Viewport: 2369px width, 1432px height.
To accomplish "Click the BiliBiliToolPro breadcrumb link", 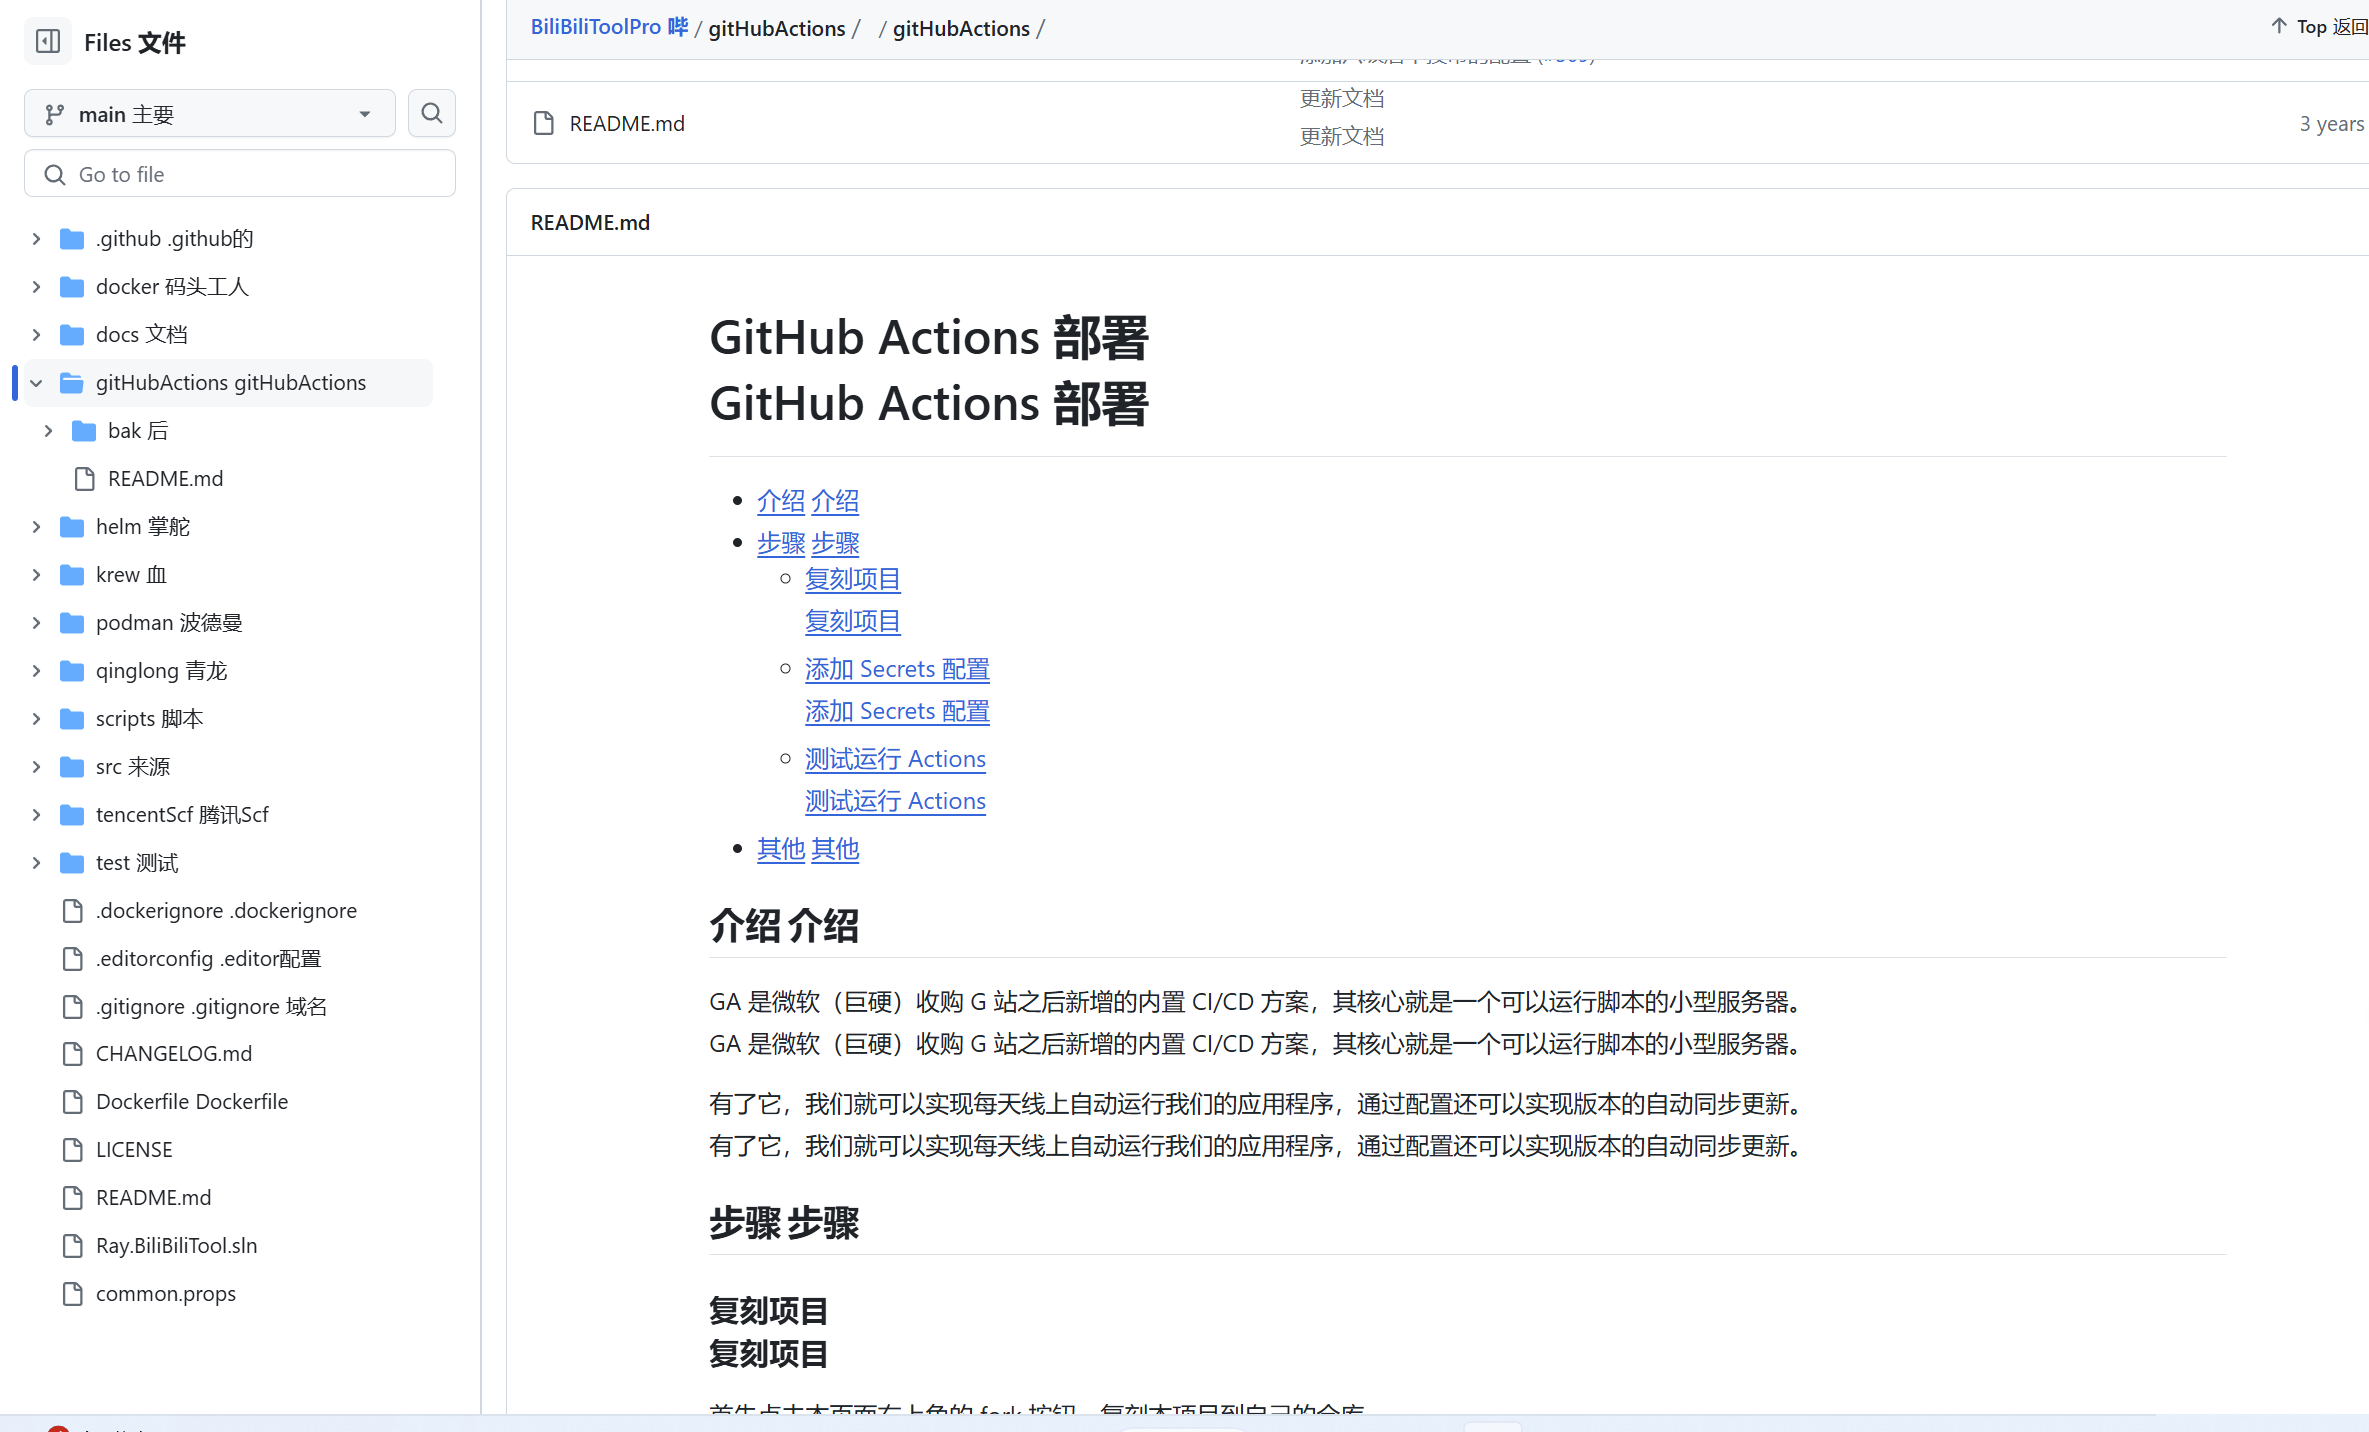I will [596, 27].
